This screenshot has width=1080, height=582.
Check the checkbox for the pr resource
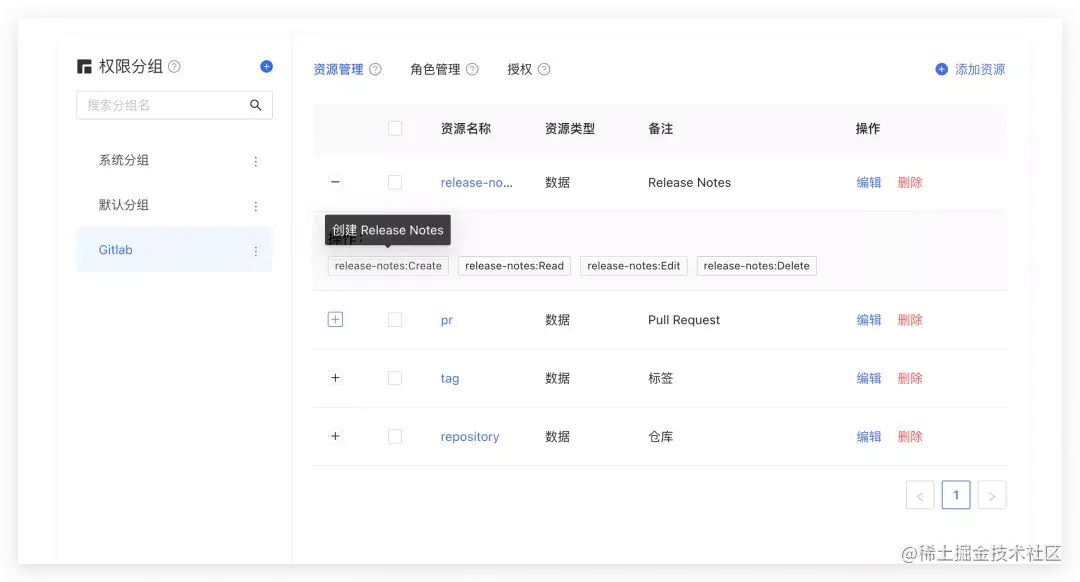[x=395, y=320]
